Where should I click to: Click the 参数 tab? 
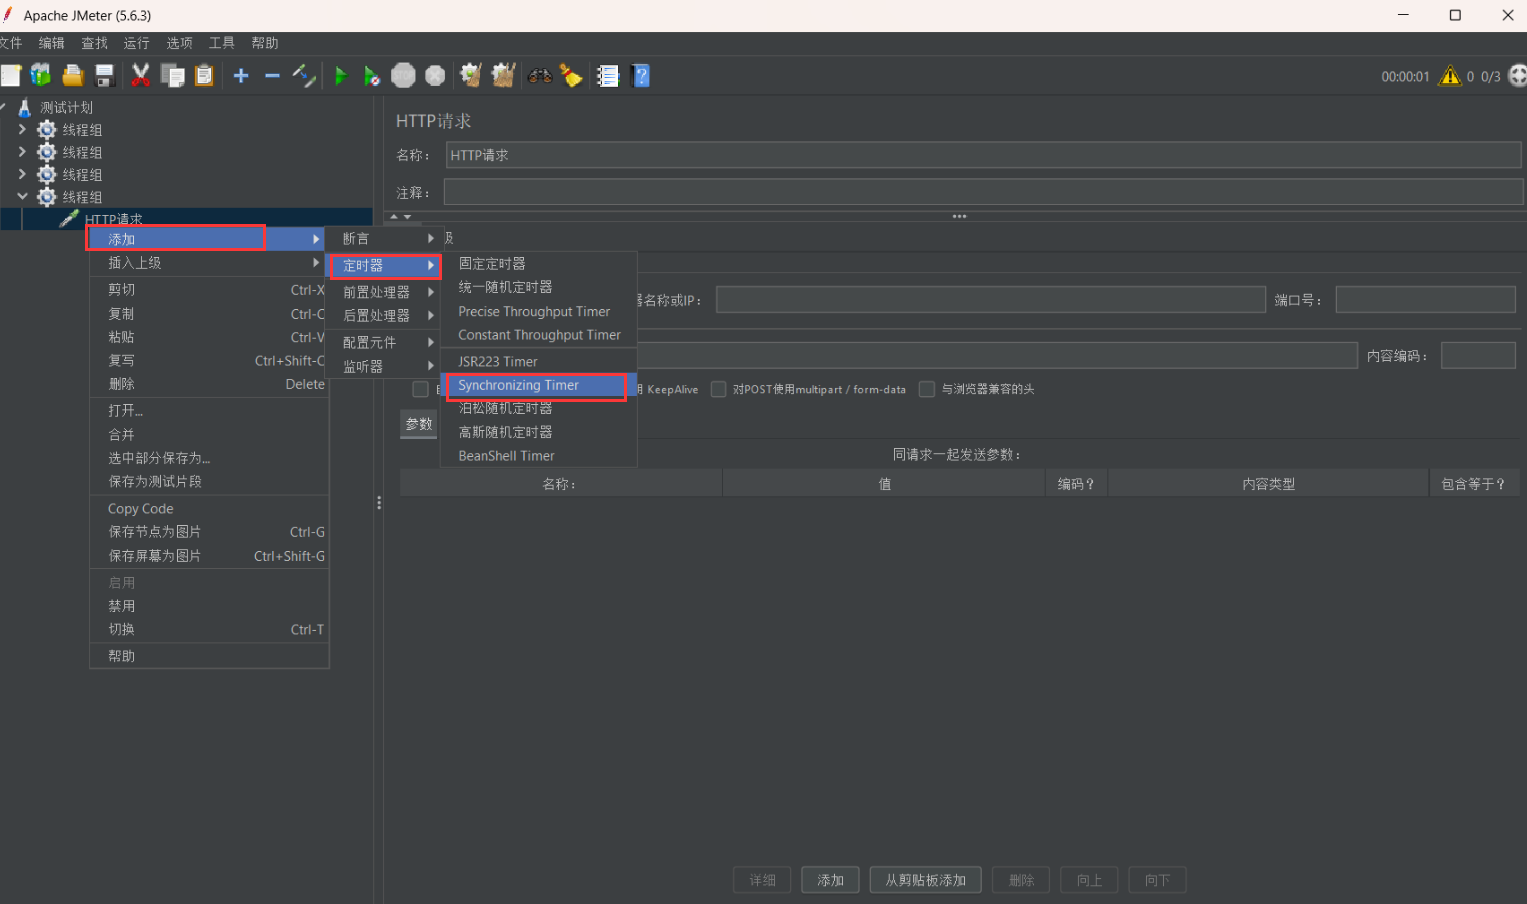pyautogui.click(x=419, y=424)
